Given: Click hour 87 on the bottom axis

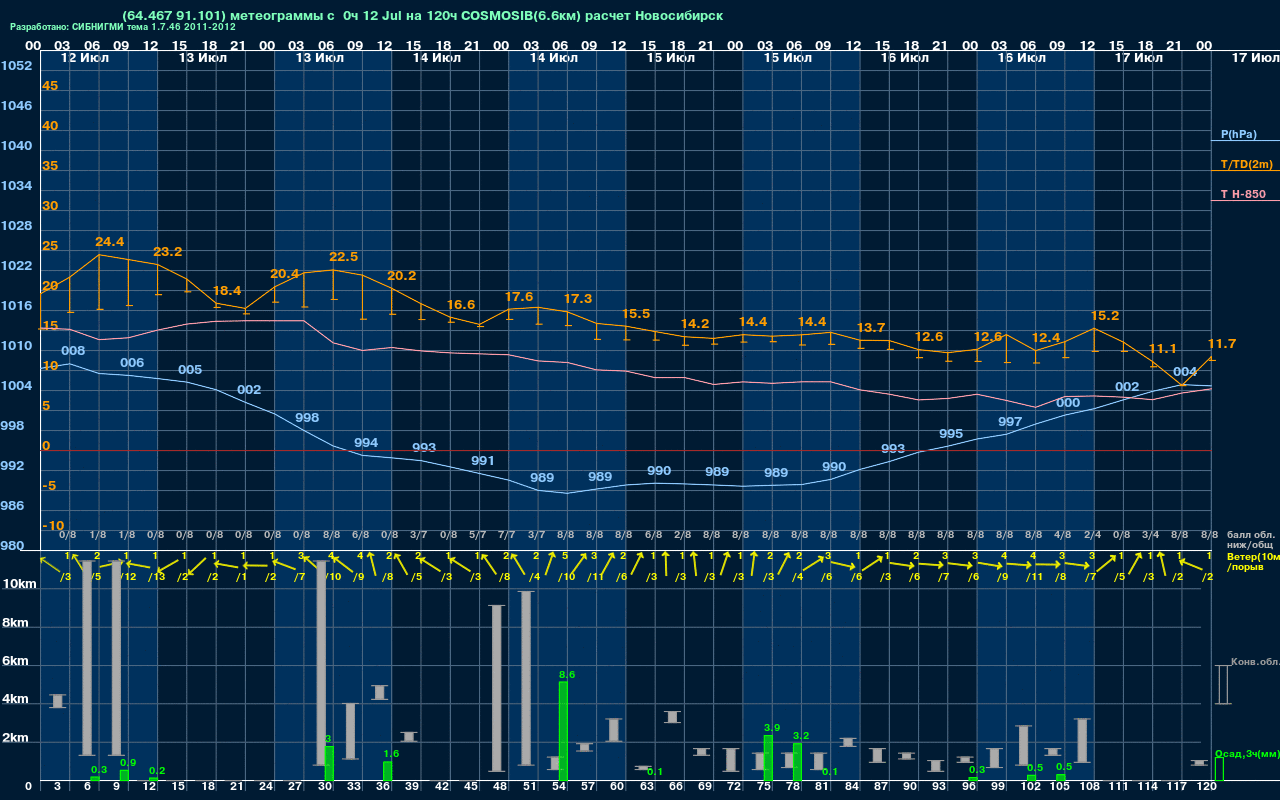Looking at the screenshot, I should tap(882, 788).
